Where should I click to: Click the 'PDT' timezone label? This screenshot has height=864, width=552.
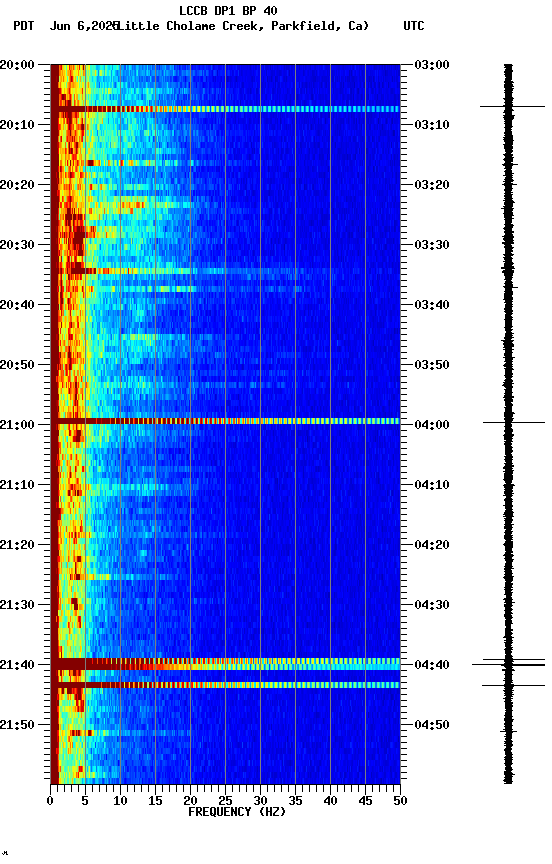[24, 26]
